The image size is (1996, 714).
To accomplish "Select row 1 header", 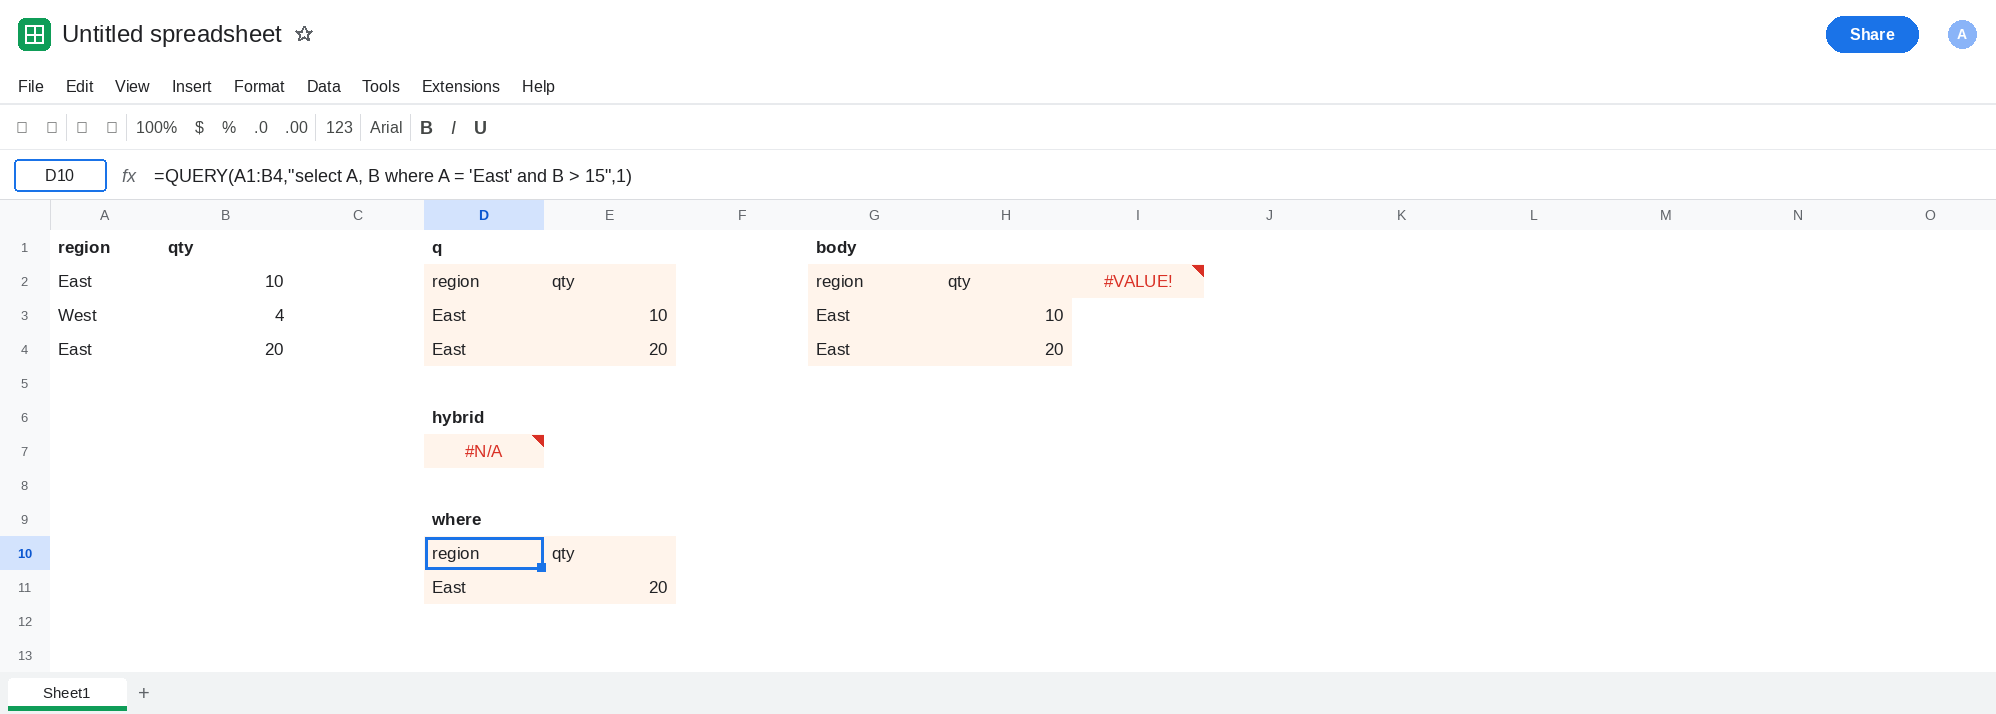I will [25, 247].
